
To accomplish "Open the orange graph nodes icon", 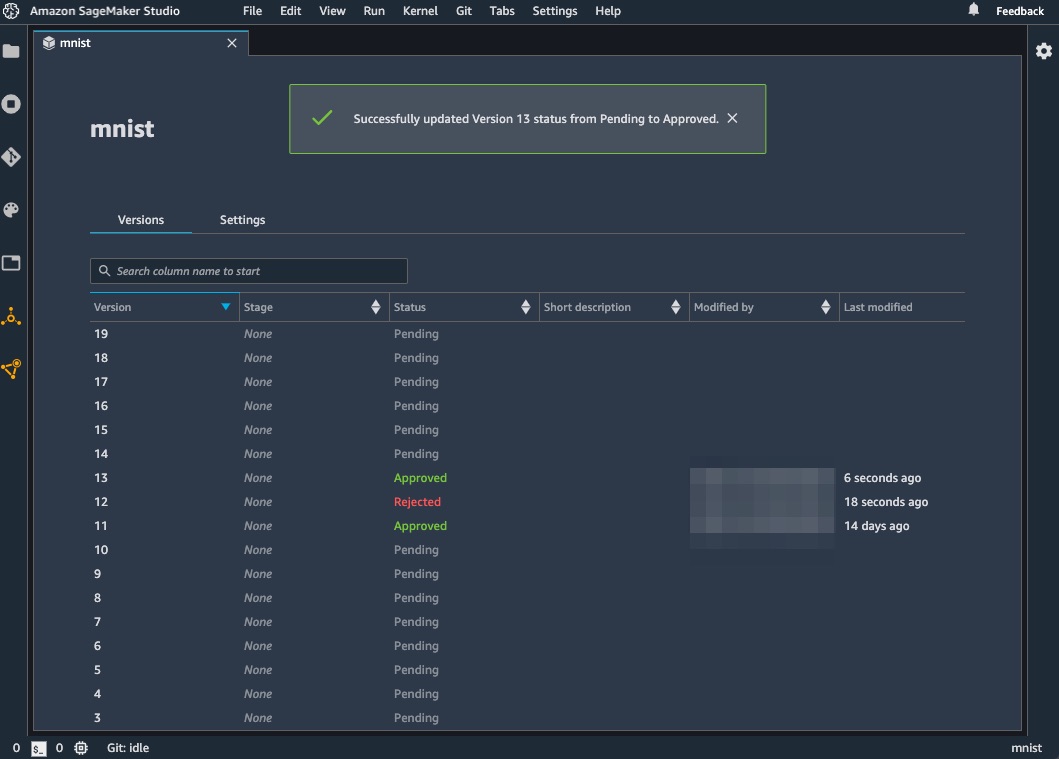I will point(11,369).
